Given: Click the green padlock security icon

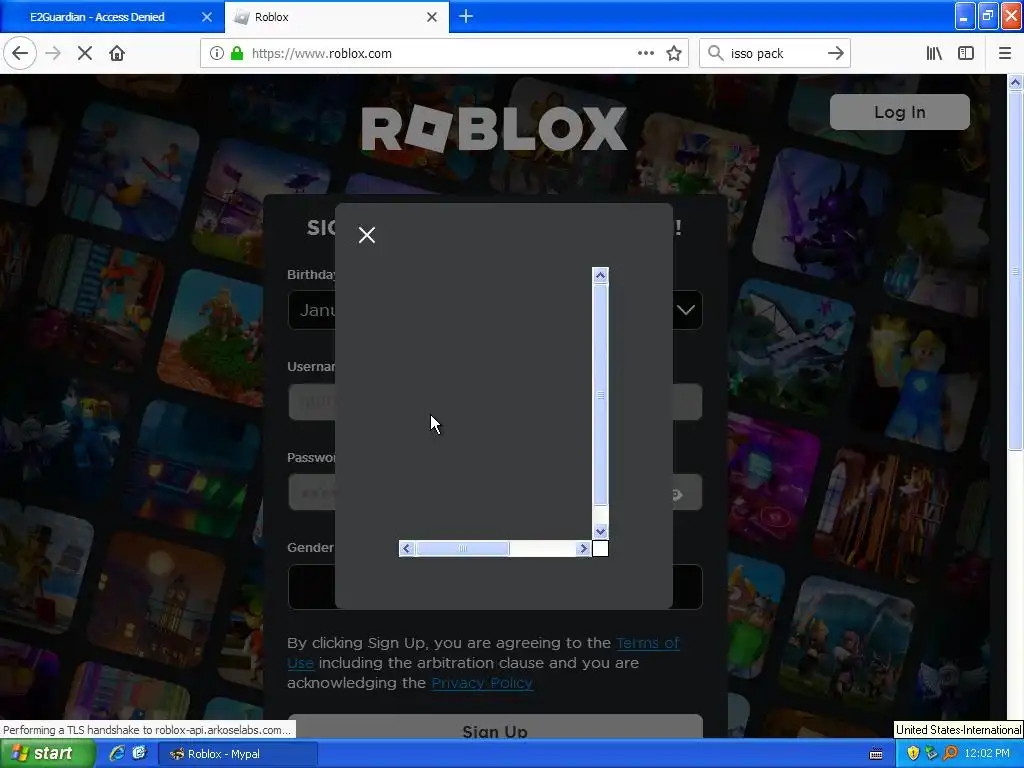Looking at the screenshot, I should 237,54.
